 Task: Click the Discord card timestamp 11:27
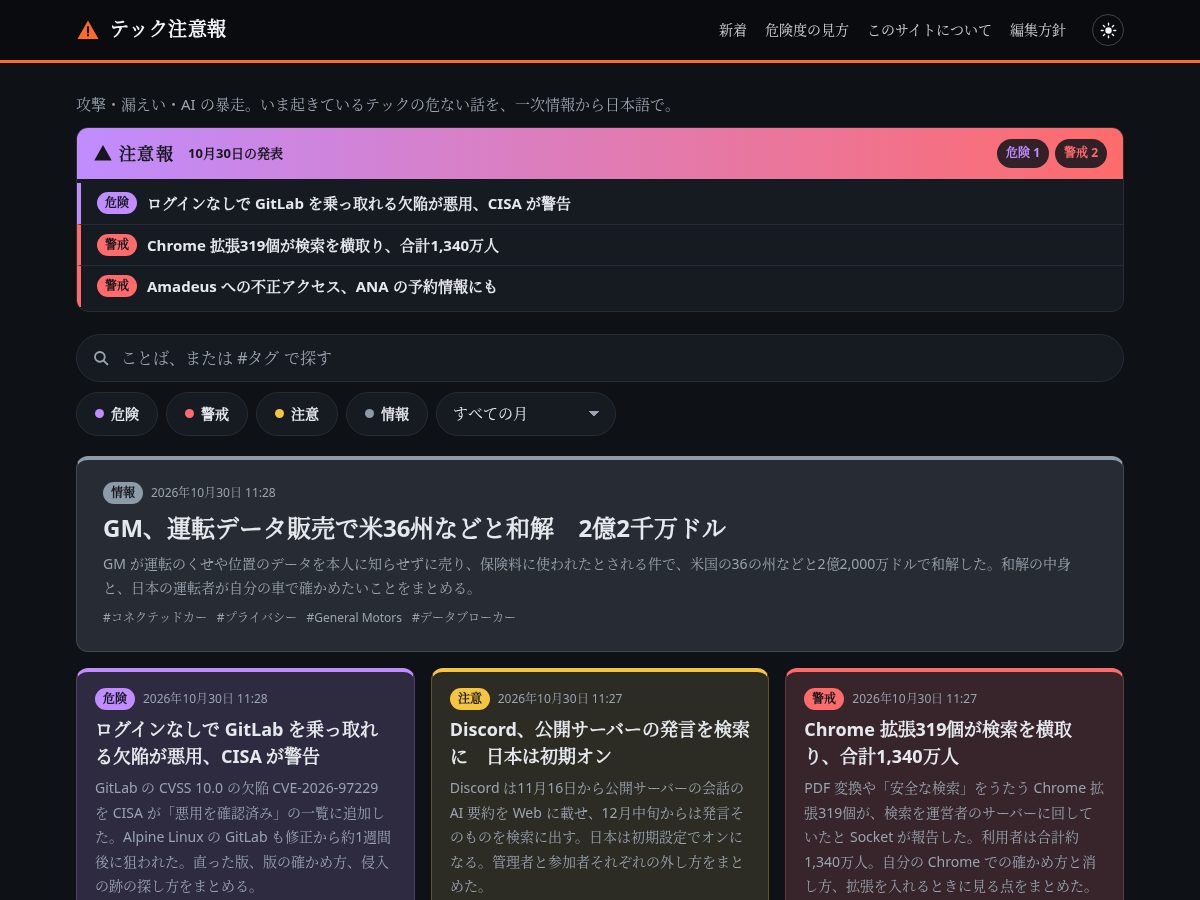(560, 698)
